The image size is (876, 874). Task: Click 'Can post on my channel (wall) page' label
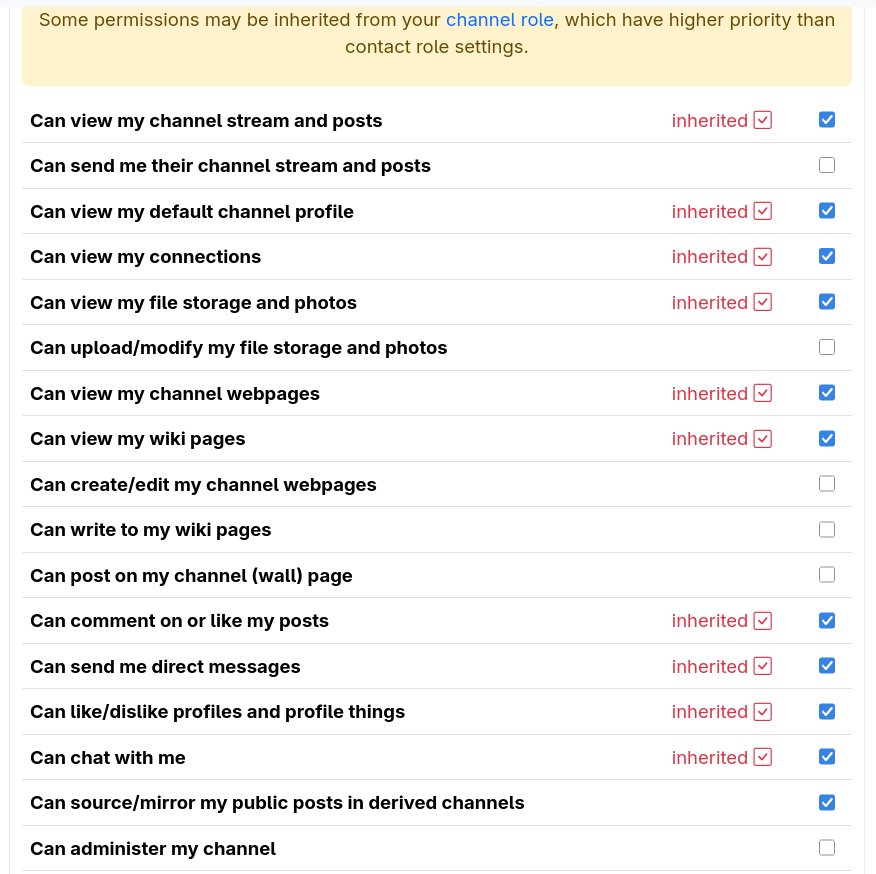[x=191, y=576]
